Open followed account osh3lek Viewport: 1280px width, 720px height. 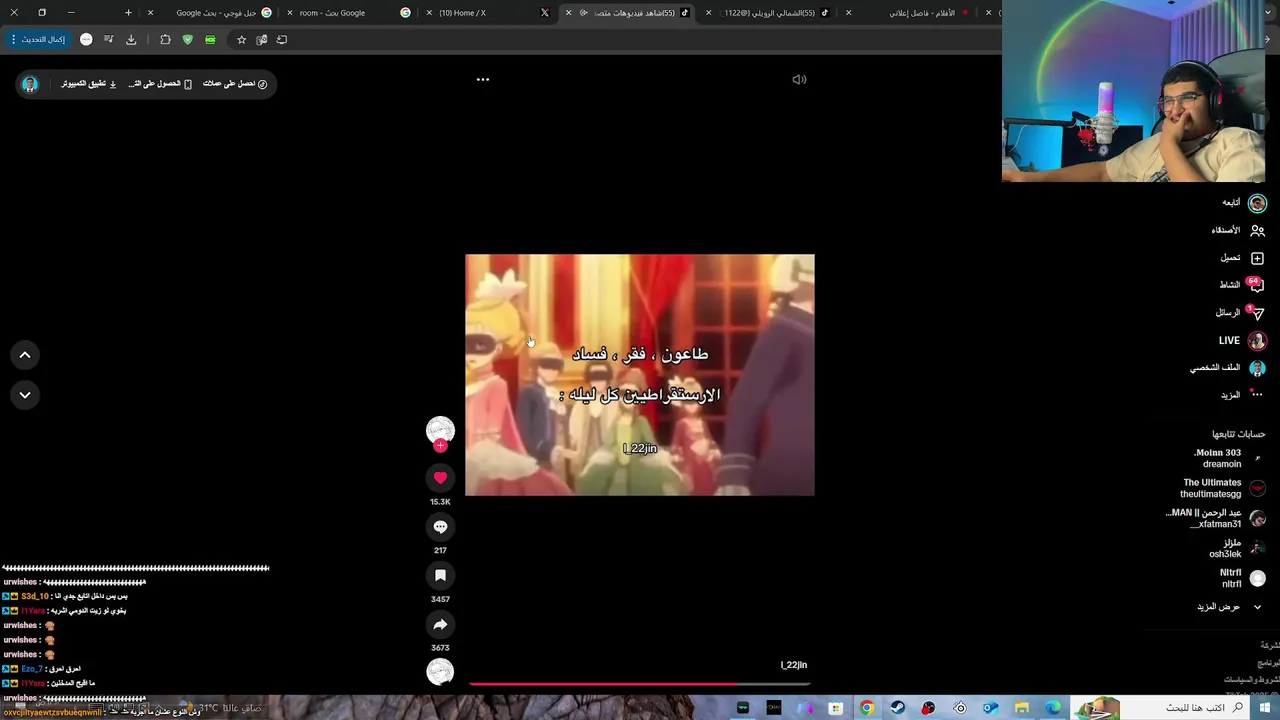coord(1238,548)
